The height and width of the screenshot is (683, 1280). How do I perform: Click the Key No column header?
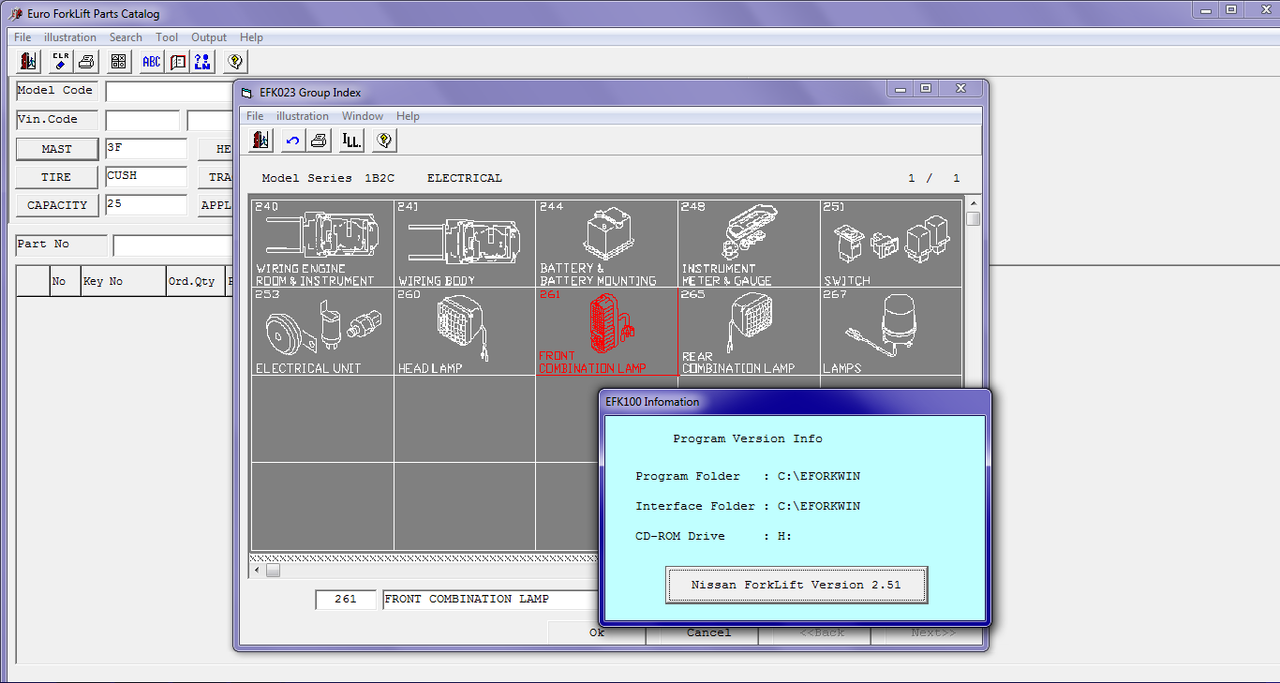pos(123,281)
